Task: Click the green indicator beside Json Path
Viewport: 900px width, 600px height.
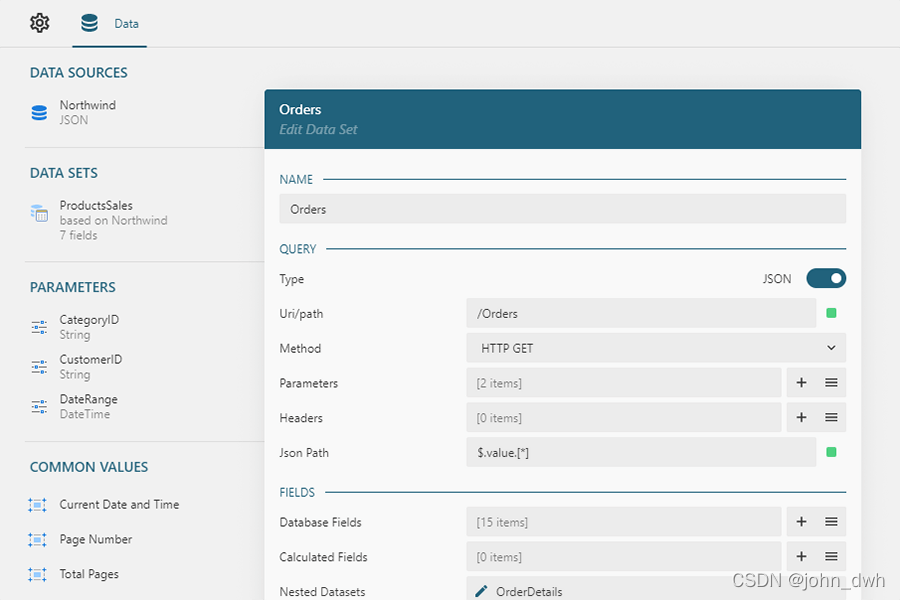Action: point(832,452)
